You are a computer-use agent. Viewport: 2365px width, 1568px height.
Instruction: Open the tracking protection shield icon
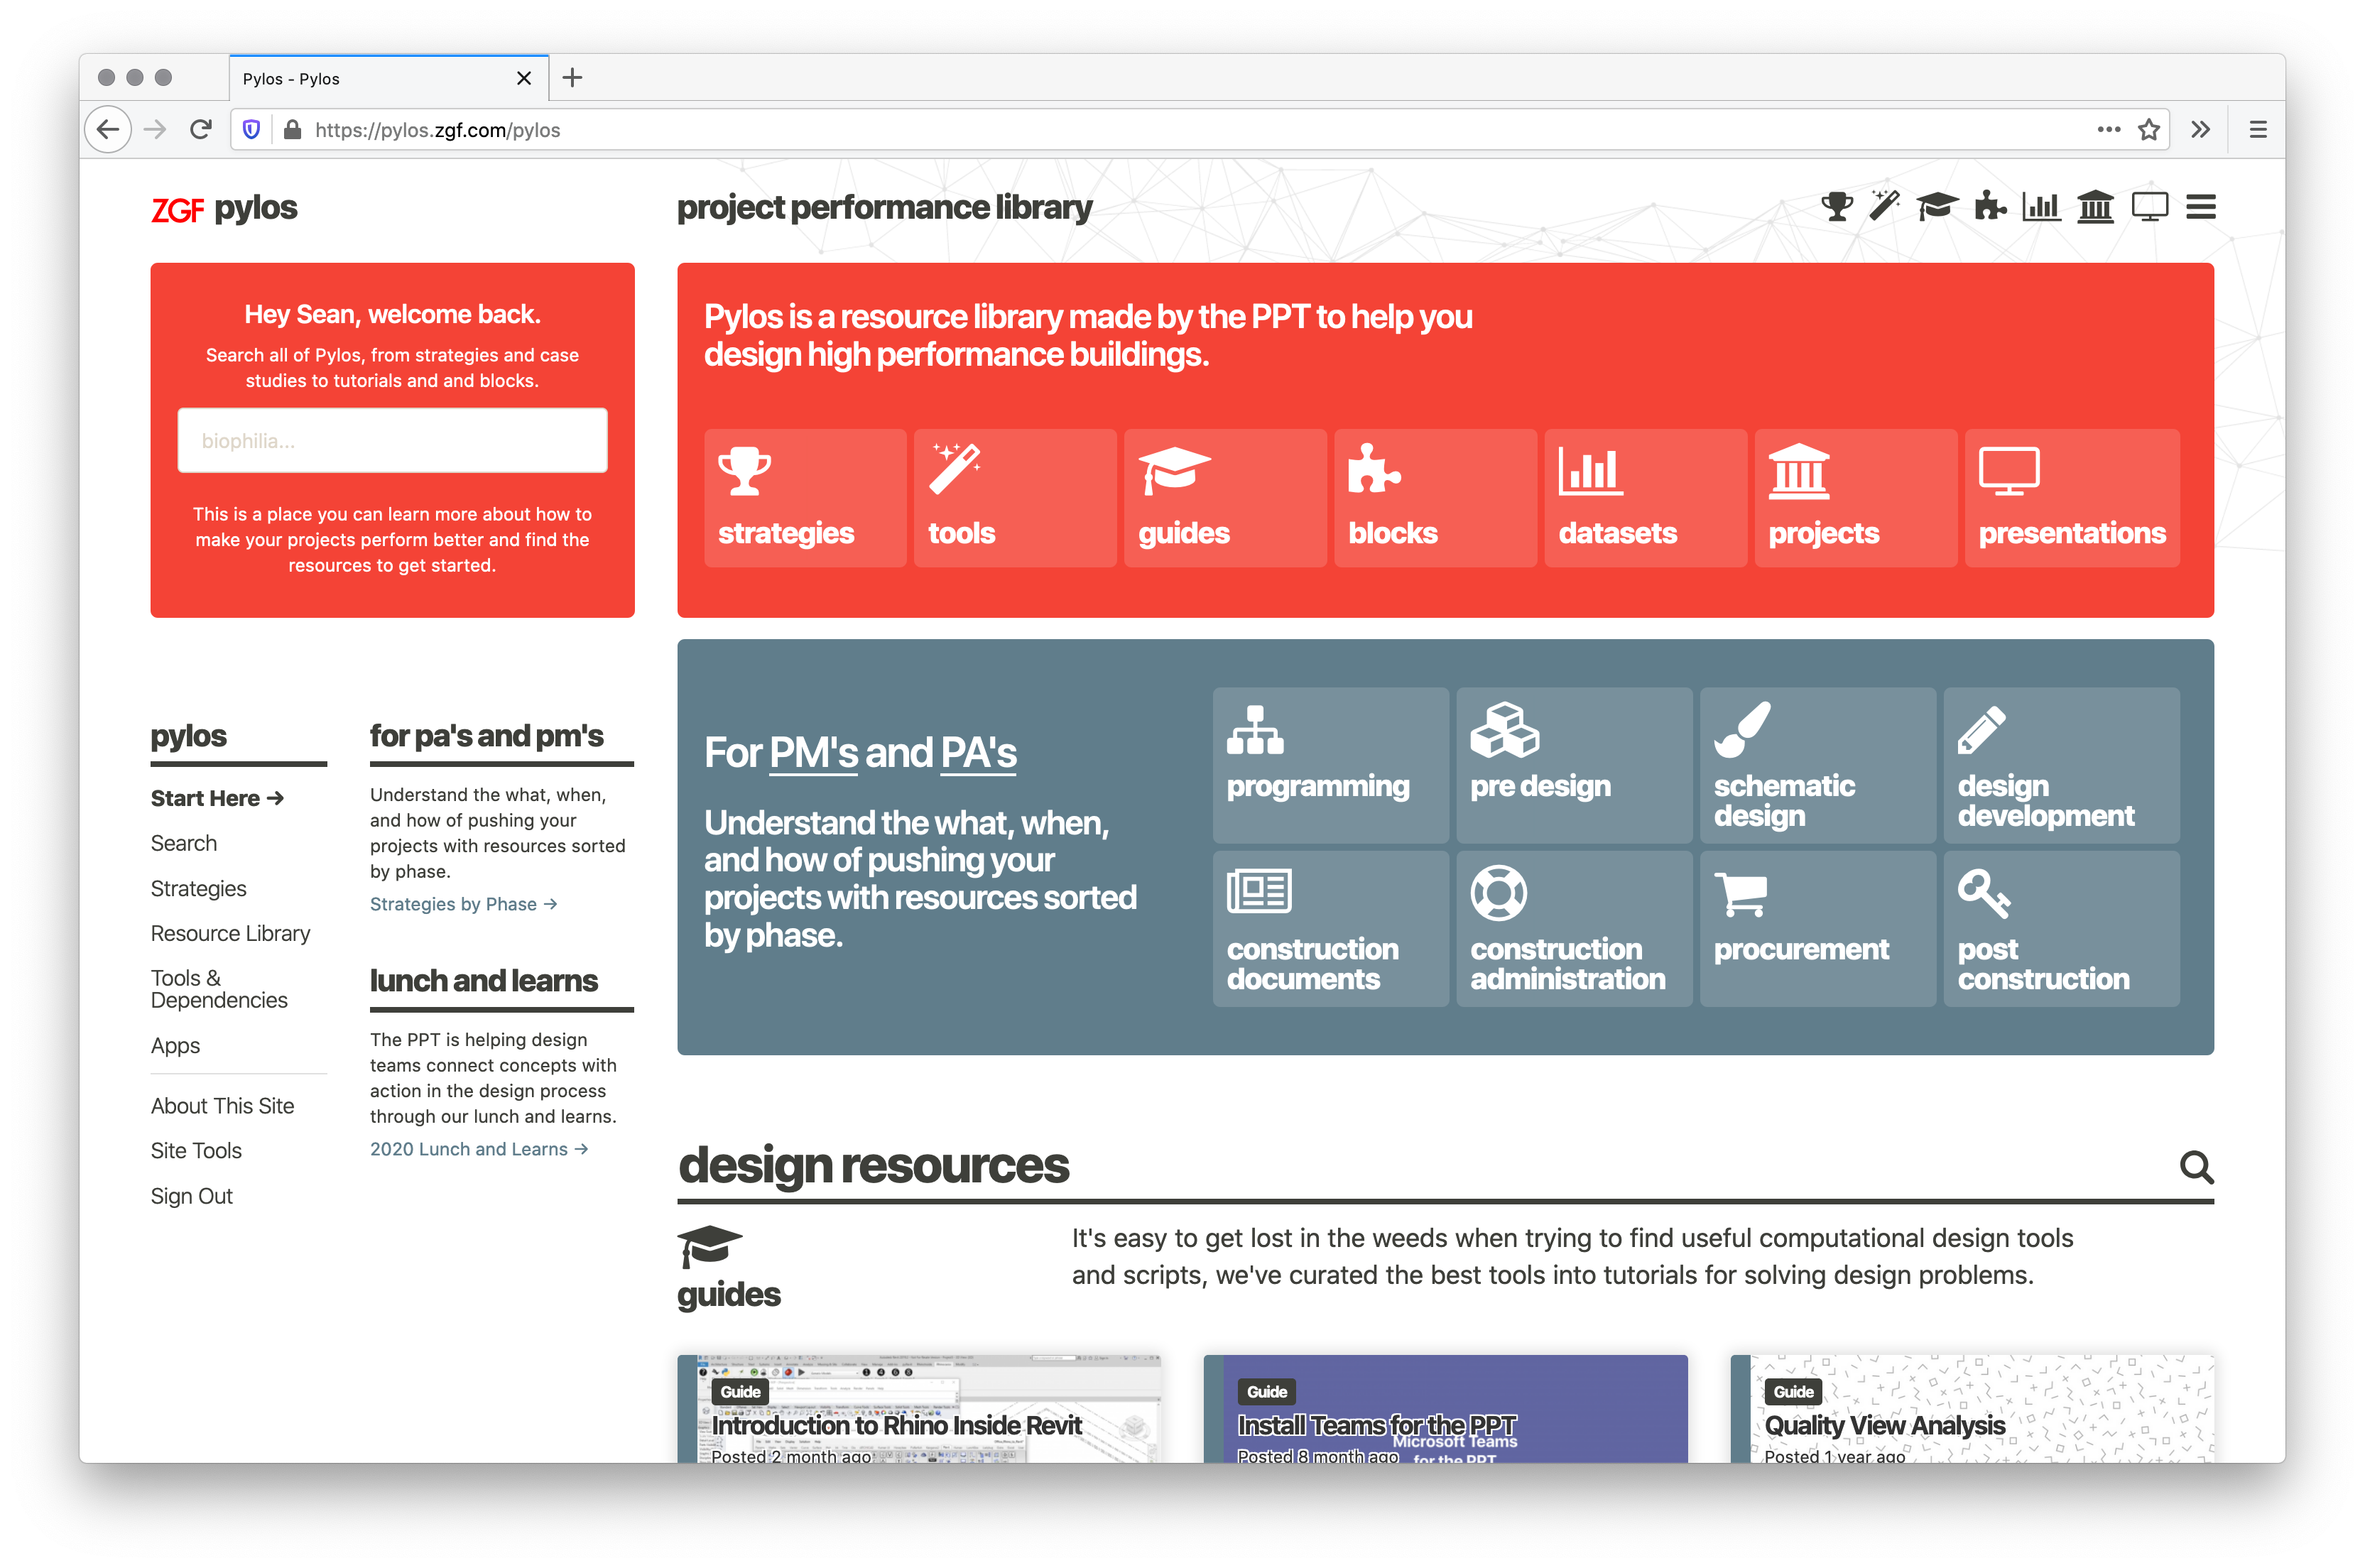252,130
